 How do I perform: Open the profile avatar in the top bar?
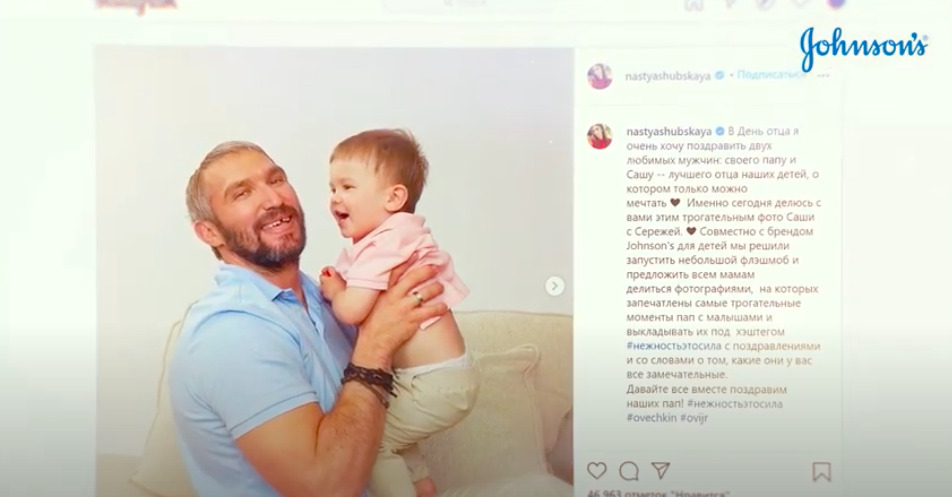pyautogui.click(x=837, y=3)
